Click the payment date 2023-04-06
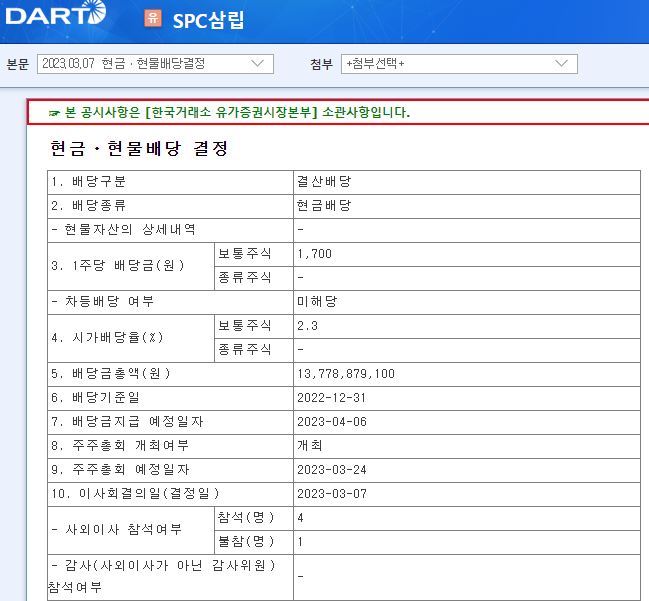The height and width of the screenshot is (601, 649). pos(332,422)
